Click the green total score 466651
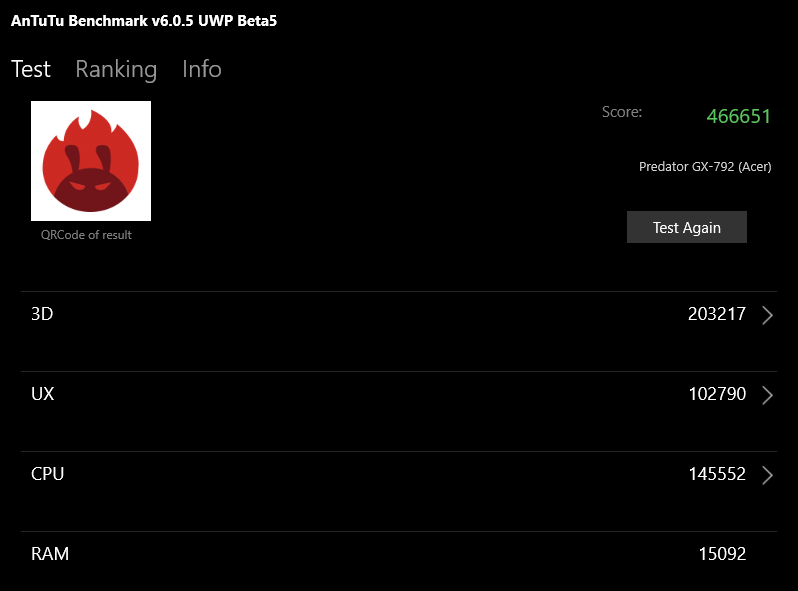This screenshot has width=798, height=591. pos(738,116)
